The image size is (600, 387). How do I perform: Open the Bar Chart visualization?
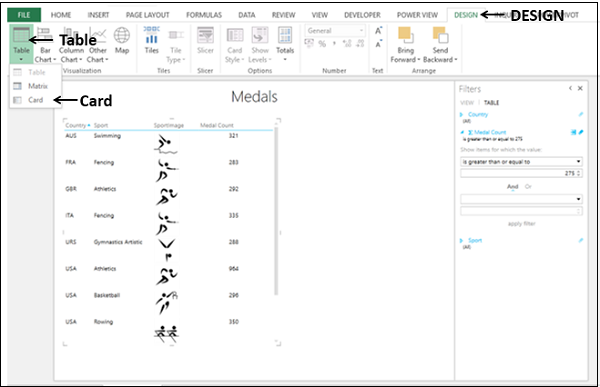45,45
